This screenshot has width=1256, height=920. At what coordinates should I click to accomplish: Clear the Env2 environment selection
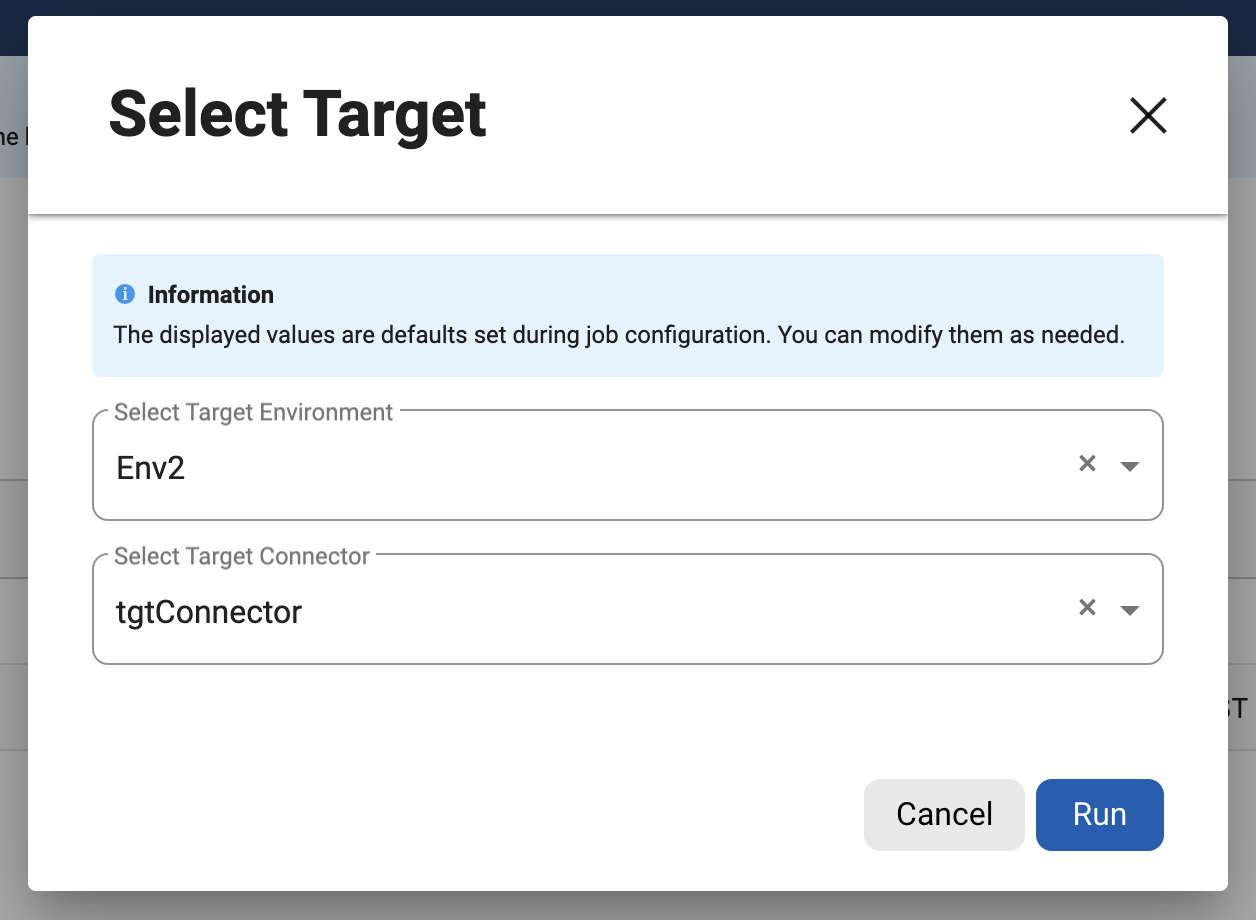[1087, 464]
